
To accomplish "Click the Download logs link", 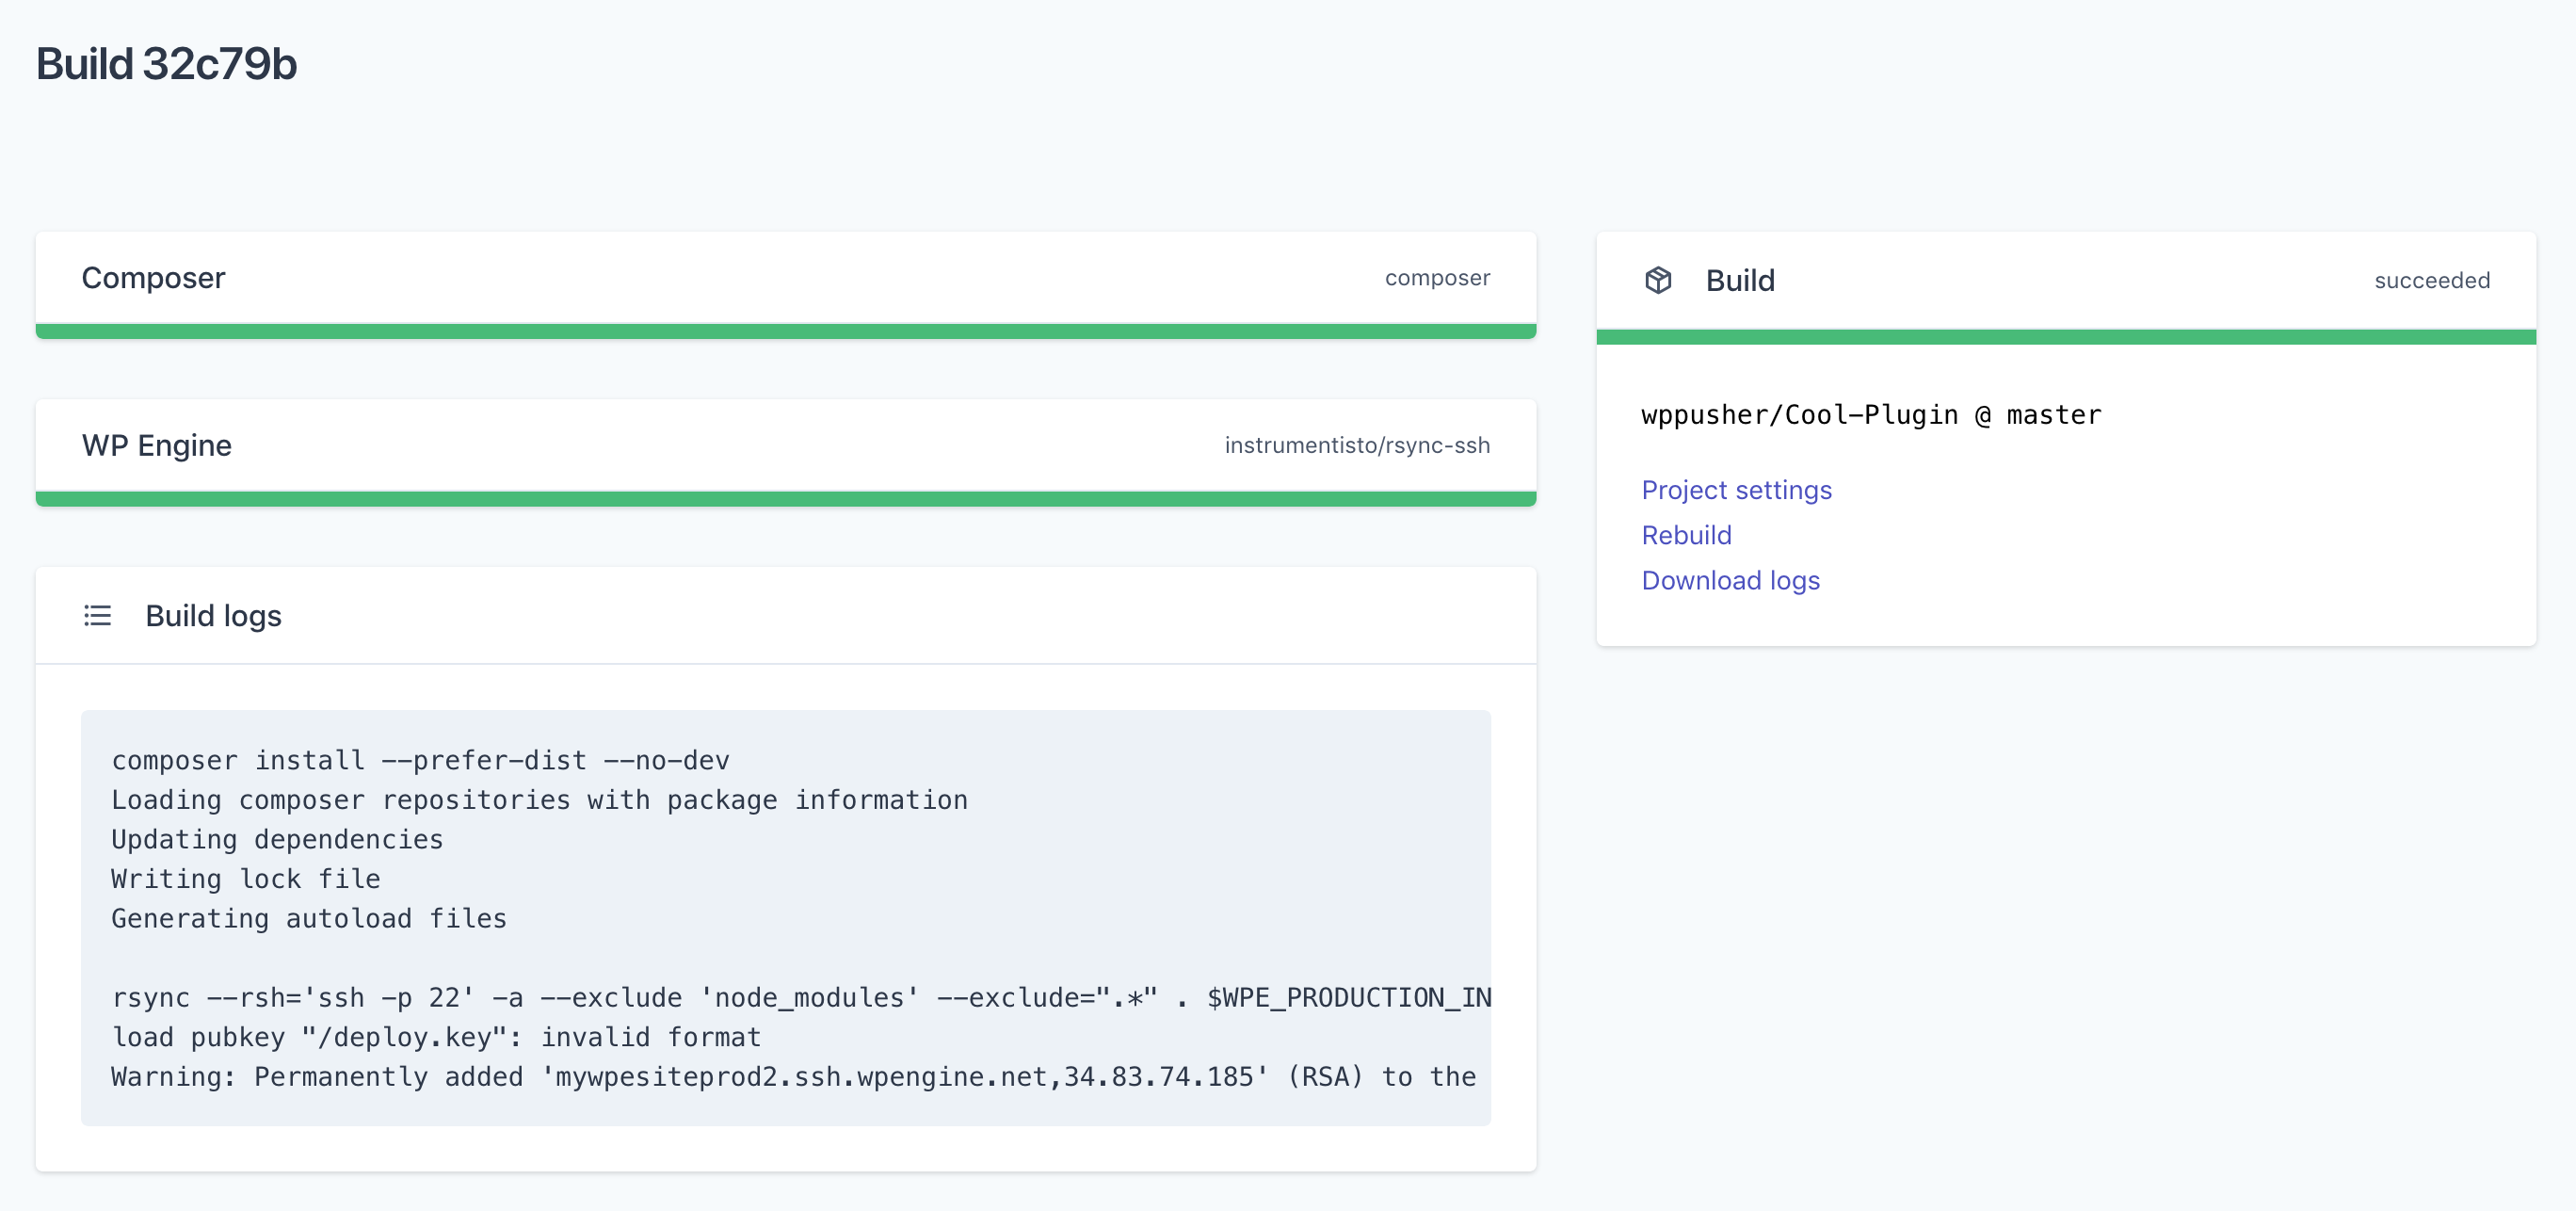I will pyautogui.click(x=1730, y=580).
